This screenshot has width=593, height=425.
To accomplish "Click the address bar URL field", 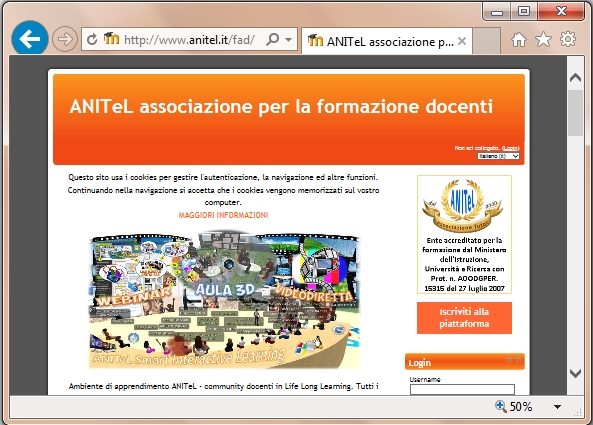I will point(189,39).
